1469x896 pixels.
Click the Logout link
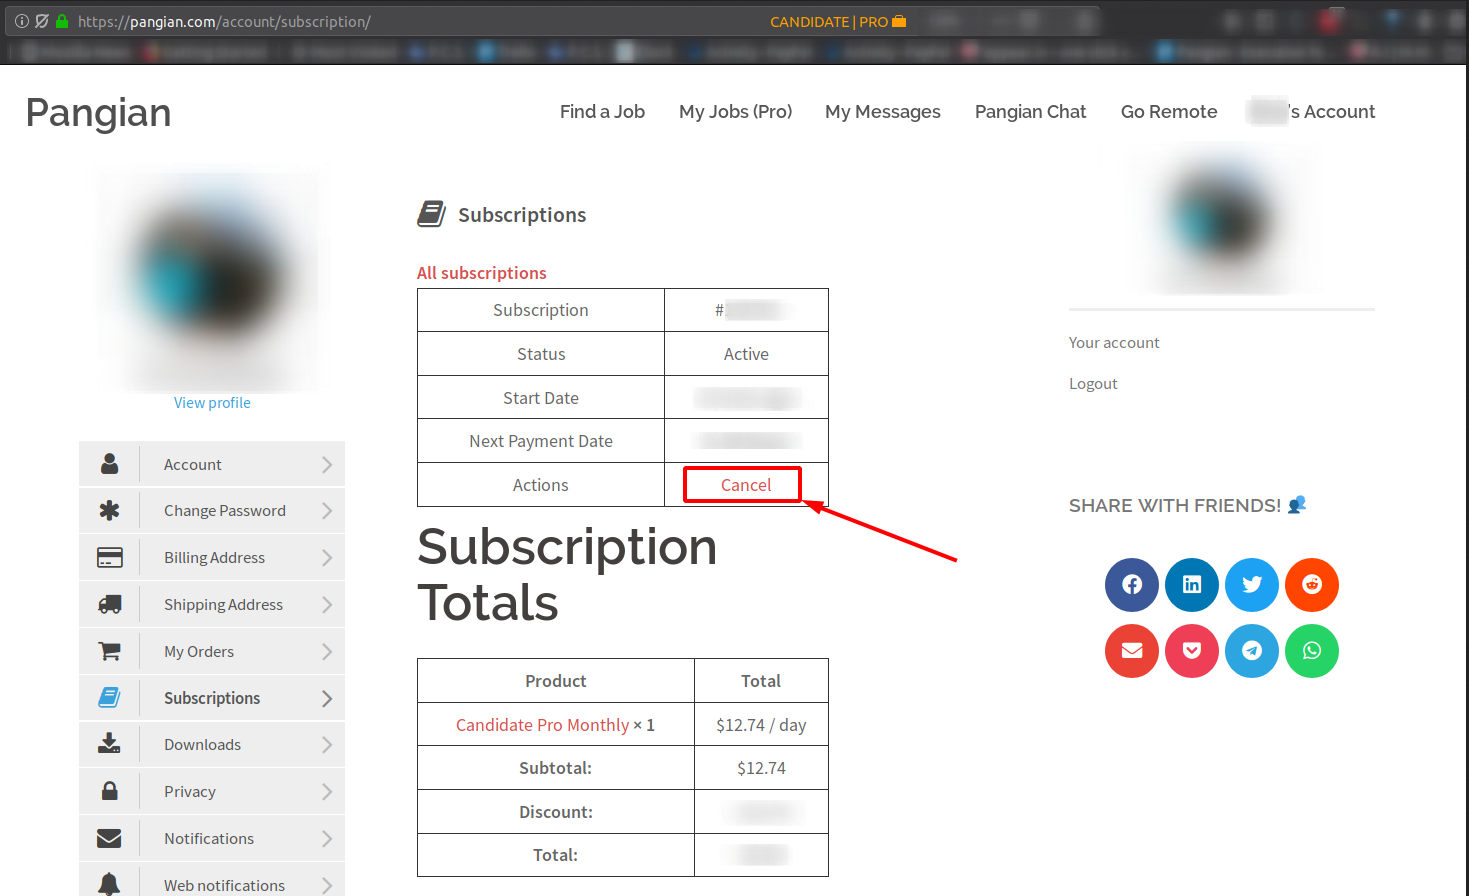1093,384
